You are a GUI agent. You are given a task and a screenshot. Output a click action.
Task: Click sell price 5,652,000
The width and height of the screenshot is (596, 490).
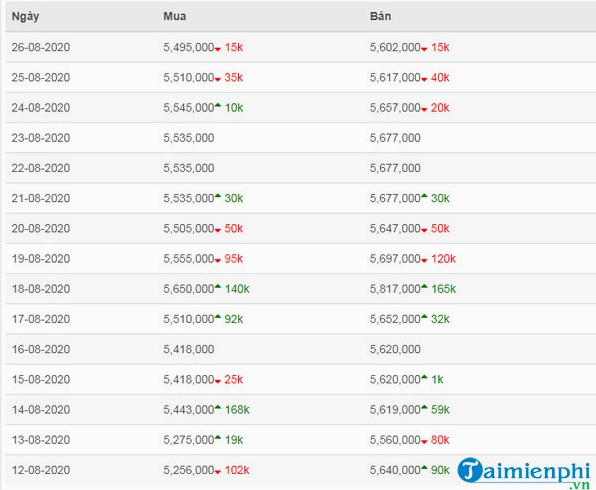(395, 319)
